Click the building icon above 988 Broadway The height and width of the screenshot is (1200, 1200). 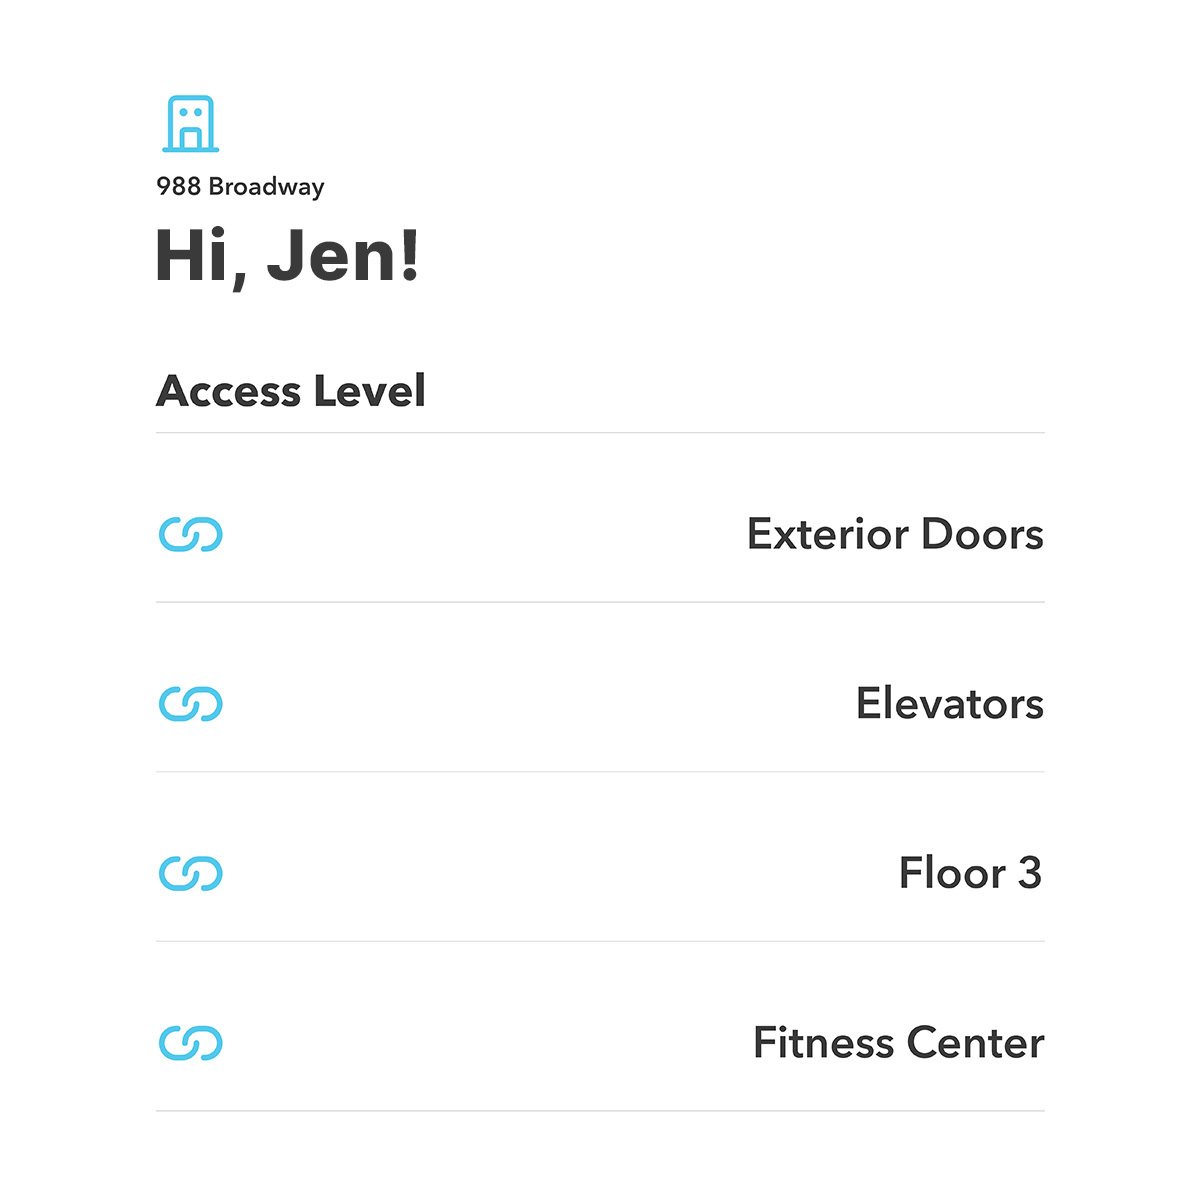[193, 124]
